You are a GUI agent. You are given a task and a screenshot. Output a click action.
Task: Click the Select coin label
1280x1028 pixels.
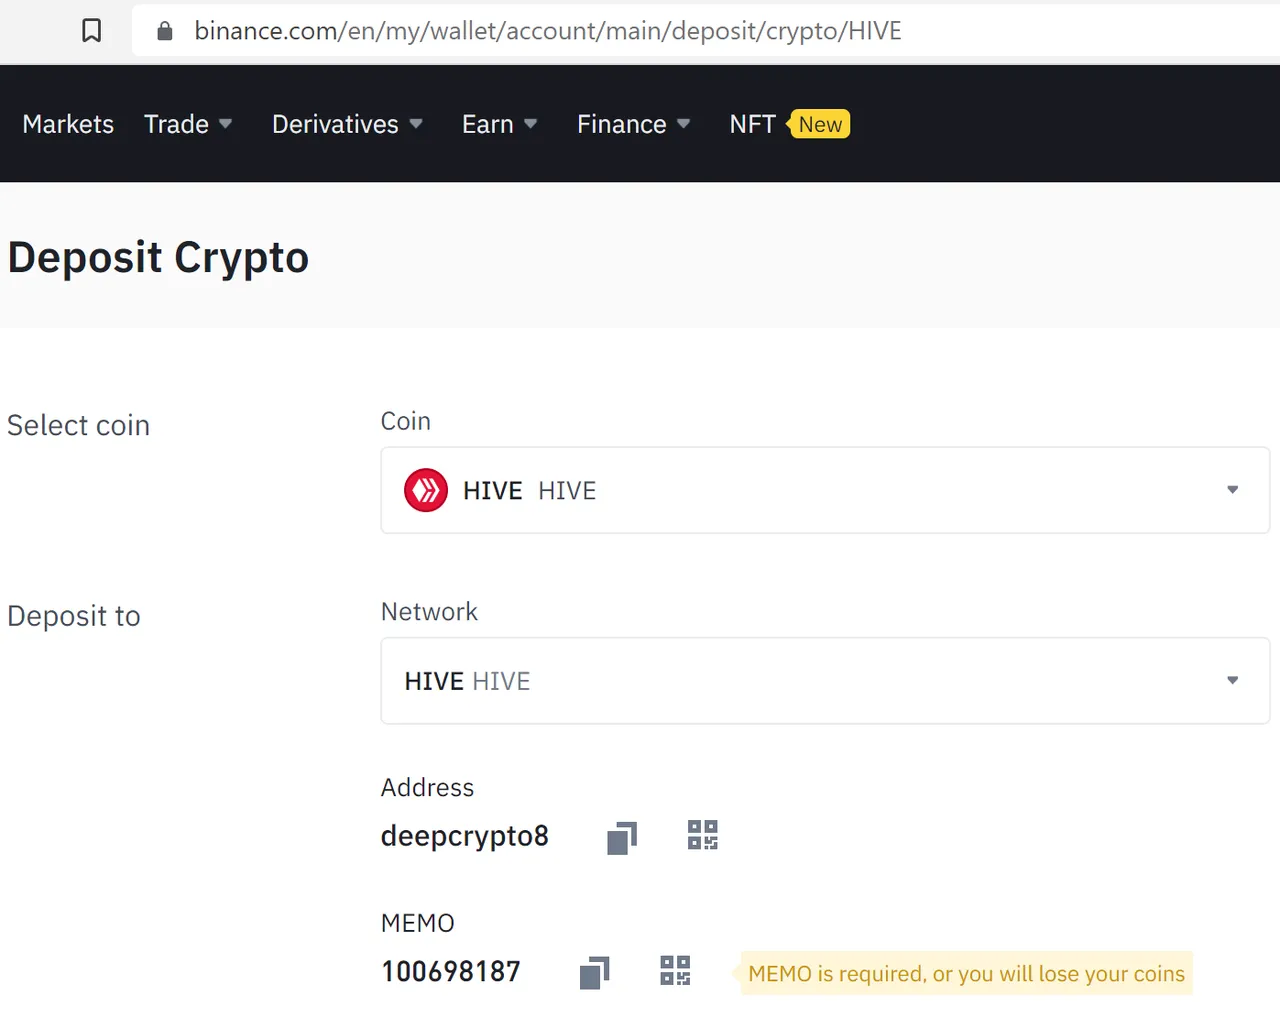click(78, 425)
